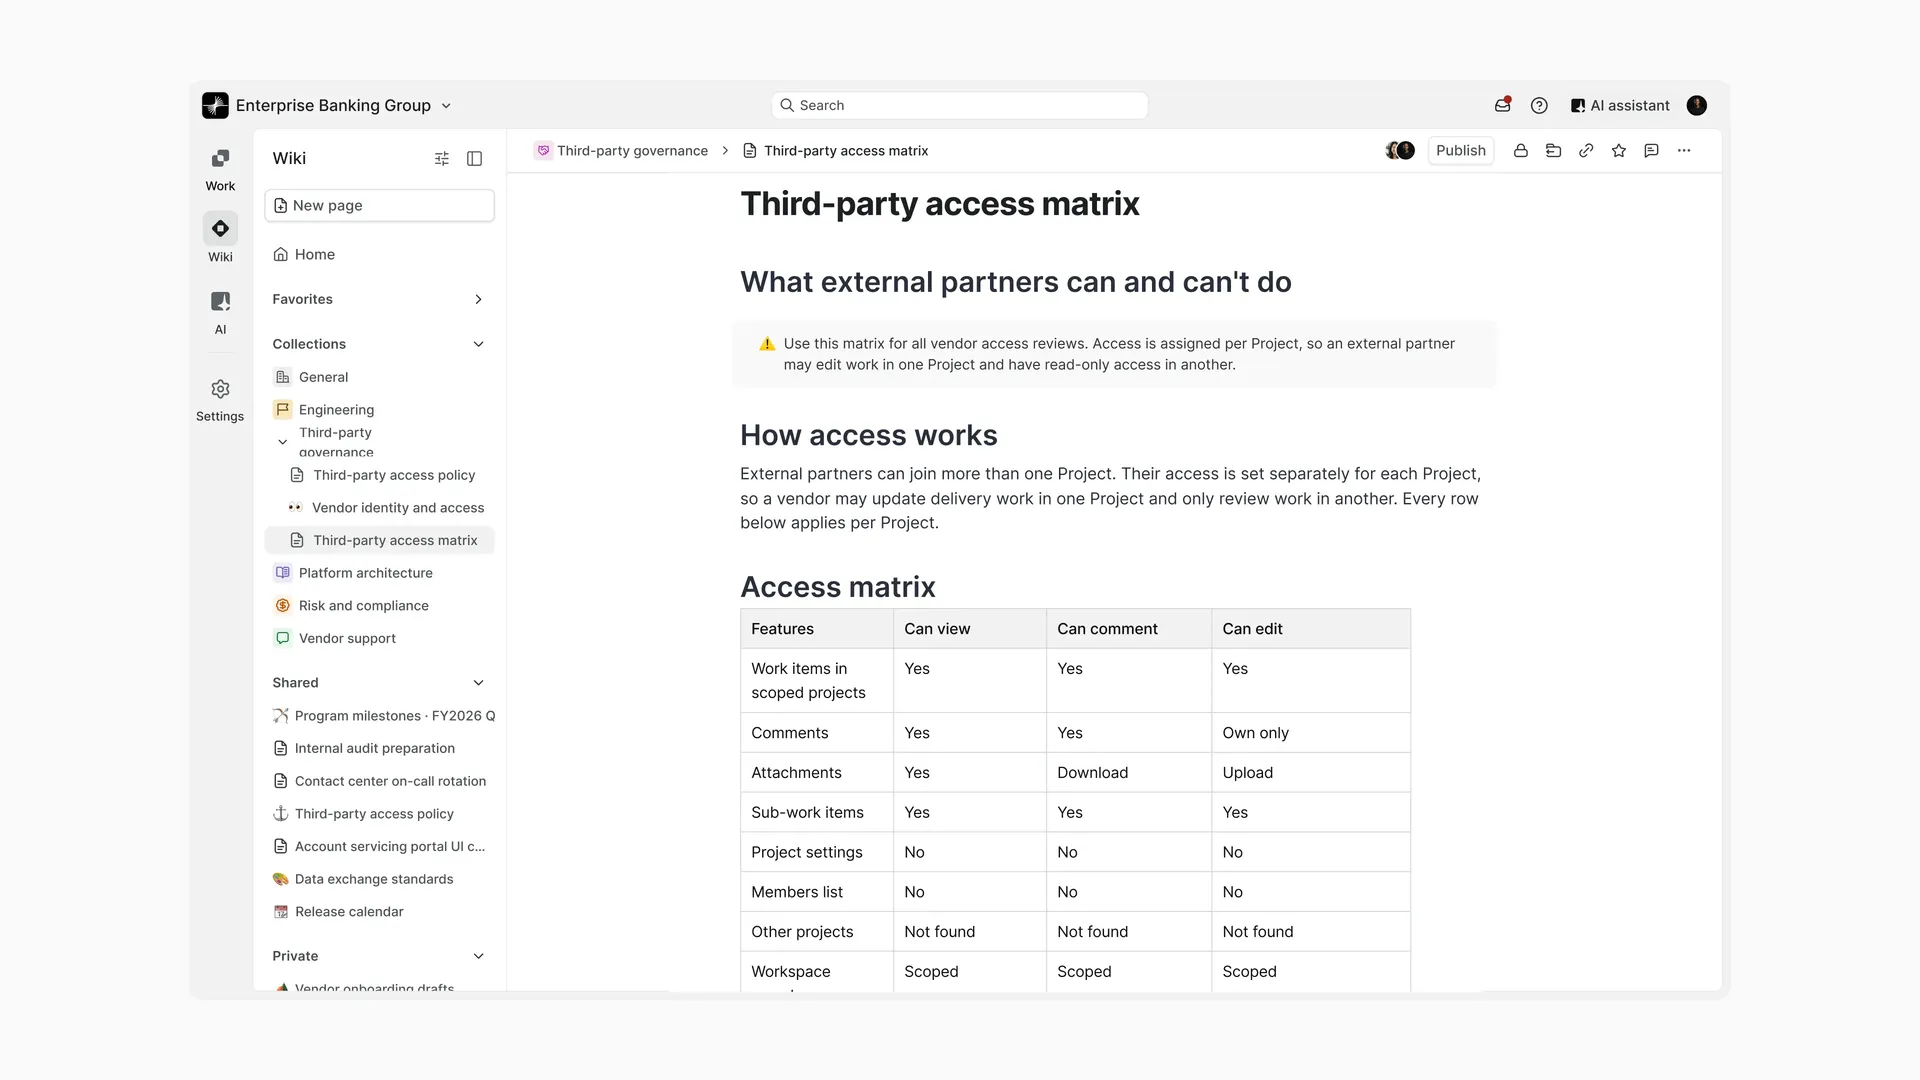The height and width of the screenshot is (1080, 1920).
Task: Expand the Favorites section
Action: [478, 299]
